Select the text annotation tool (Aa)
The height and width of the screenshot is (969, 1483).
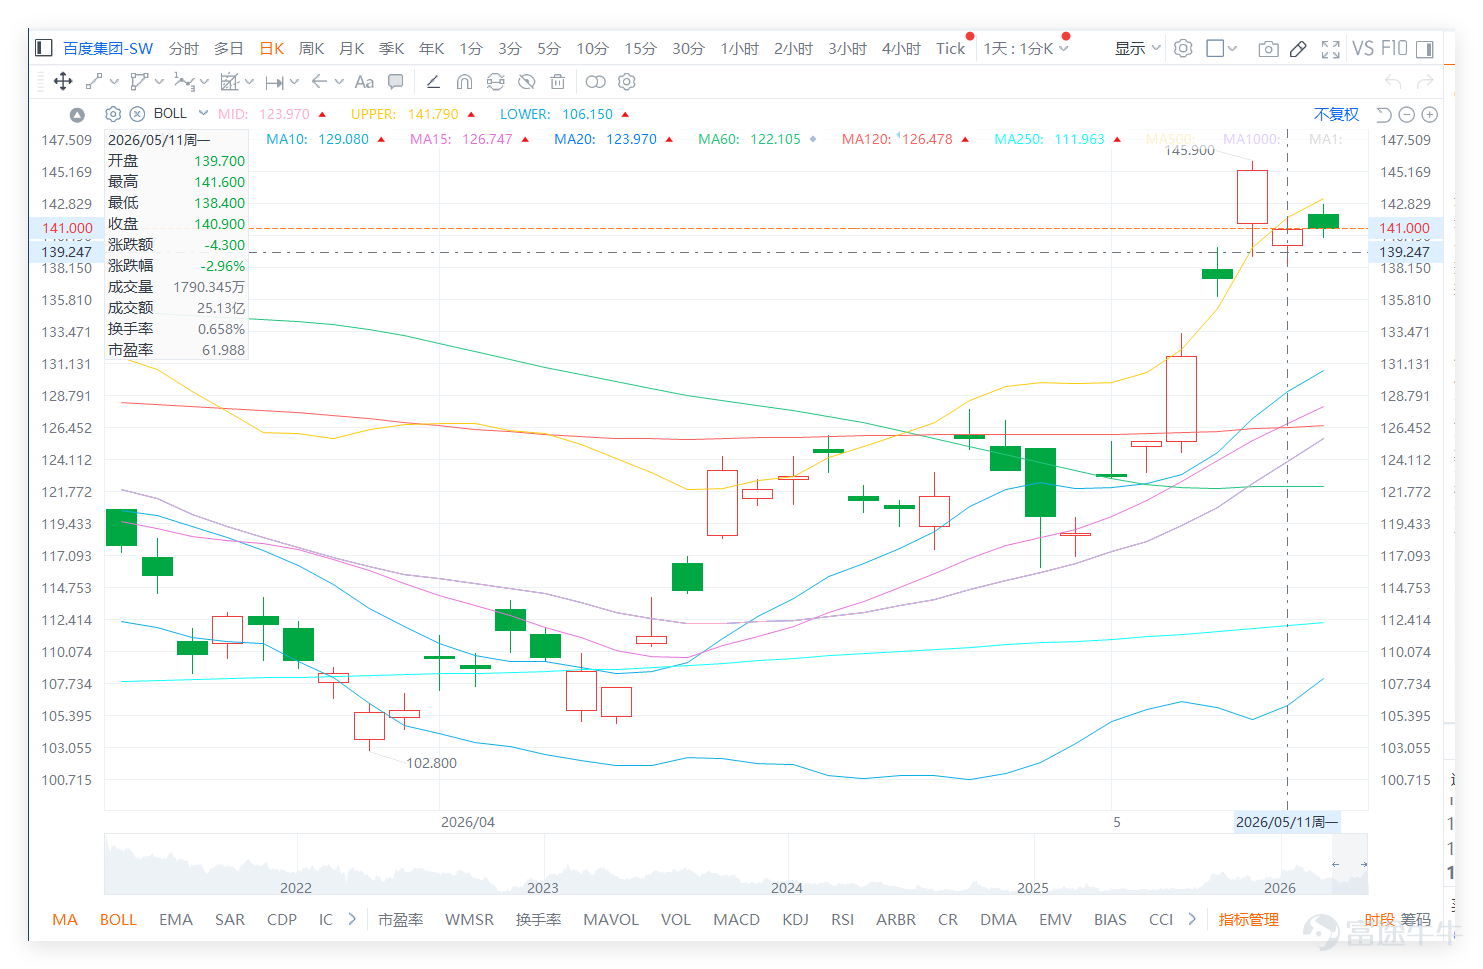[364, 82]
